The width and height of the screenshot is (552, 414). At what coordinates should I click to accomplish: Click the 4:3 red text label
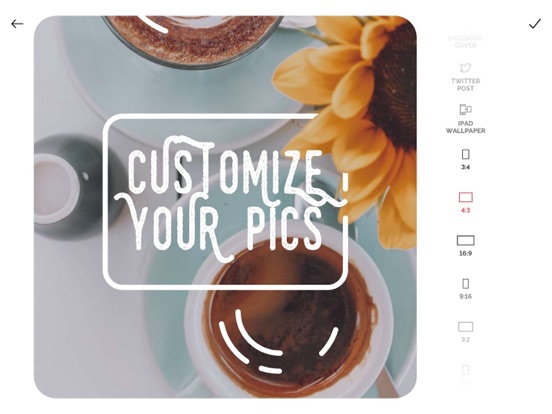click(x=465, y=211)
